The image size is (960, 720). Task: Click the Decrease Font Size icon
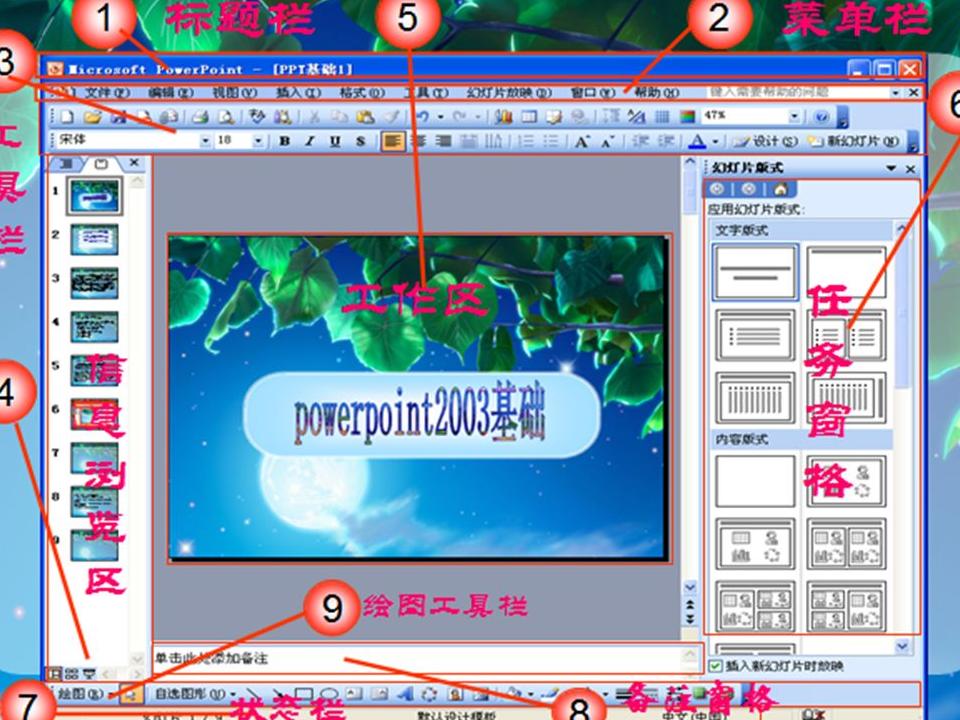point(607,141)
